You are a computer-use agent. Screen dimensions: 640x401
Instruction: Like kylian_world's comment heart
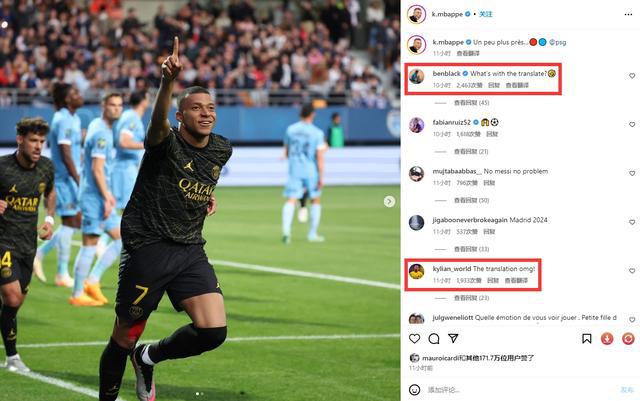(632, 271)
